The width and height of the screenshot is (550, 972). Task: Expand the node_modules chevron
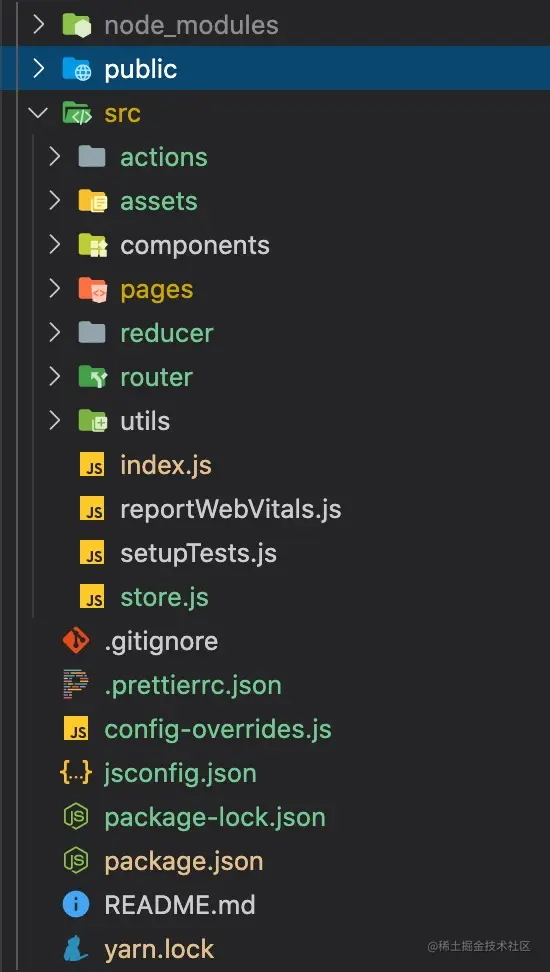point(39,25)
